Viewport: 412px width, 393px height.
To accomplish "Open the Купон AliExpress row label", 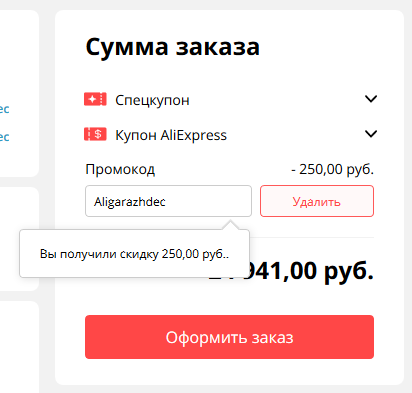I will coord(171,135).
